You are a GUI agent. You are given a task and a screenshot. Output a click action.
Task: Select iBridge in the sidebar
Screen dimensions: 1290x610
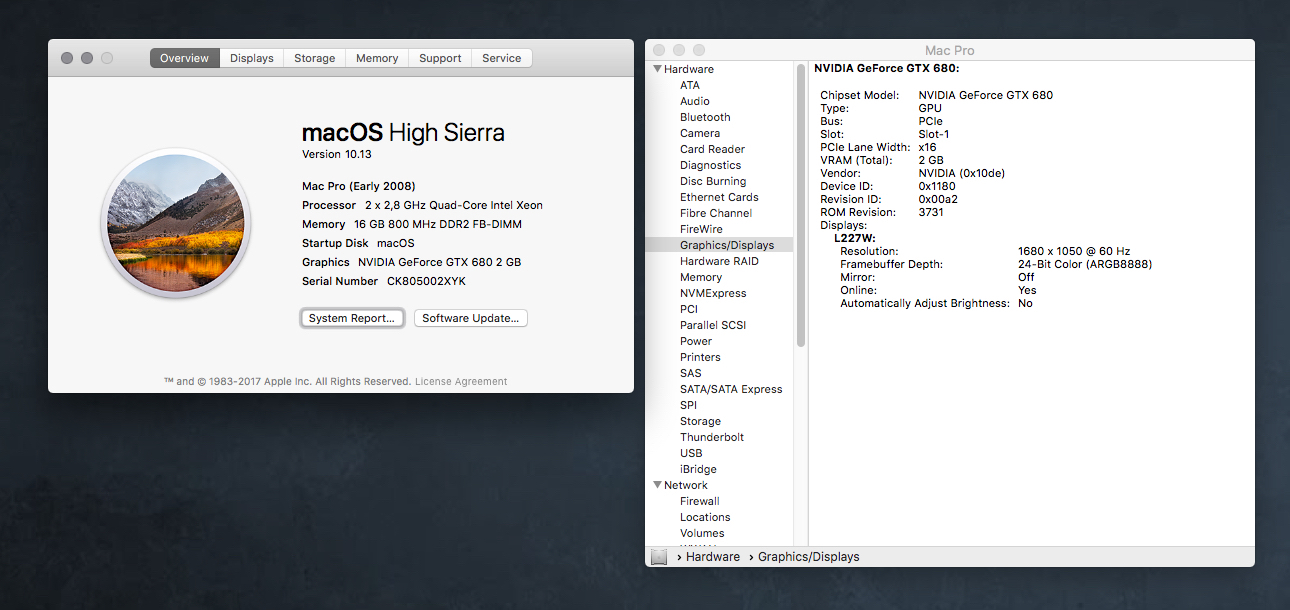698,469
